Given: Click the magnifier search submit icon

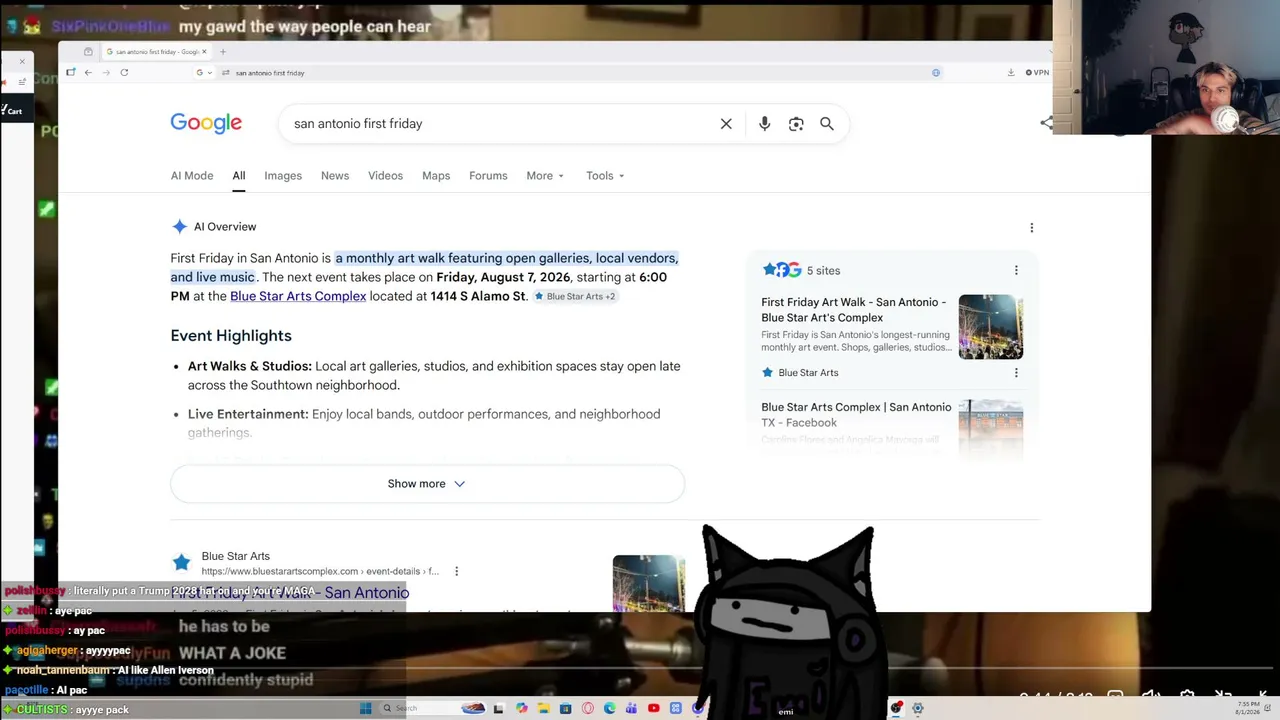Looking at the screenshot, I should [827, 124].
